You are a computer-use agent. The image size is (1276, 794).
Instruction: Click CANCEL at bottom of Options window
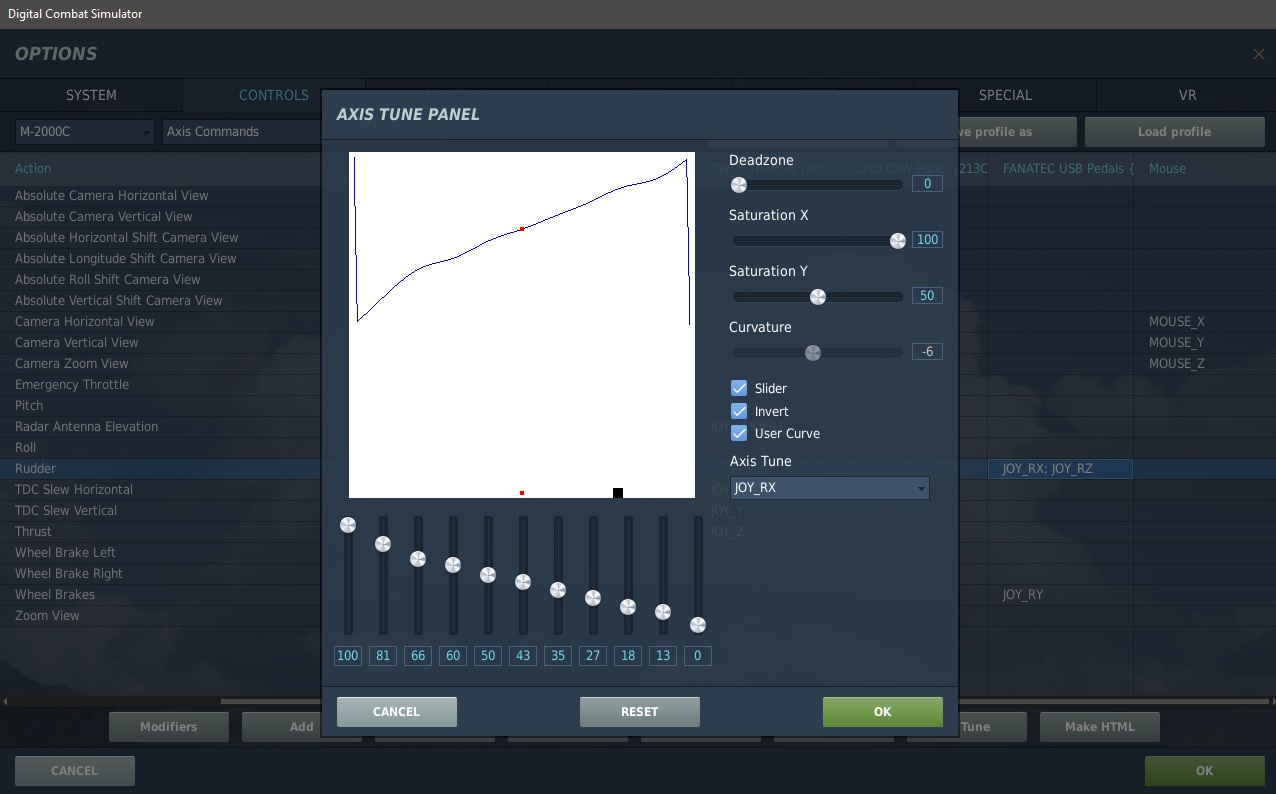(x=74, y=771)
